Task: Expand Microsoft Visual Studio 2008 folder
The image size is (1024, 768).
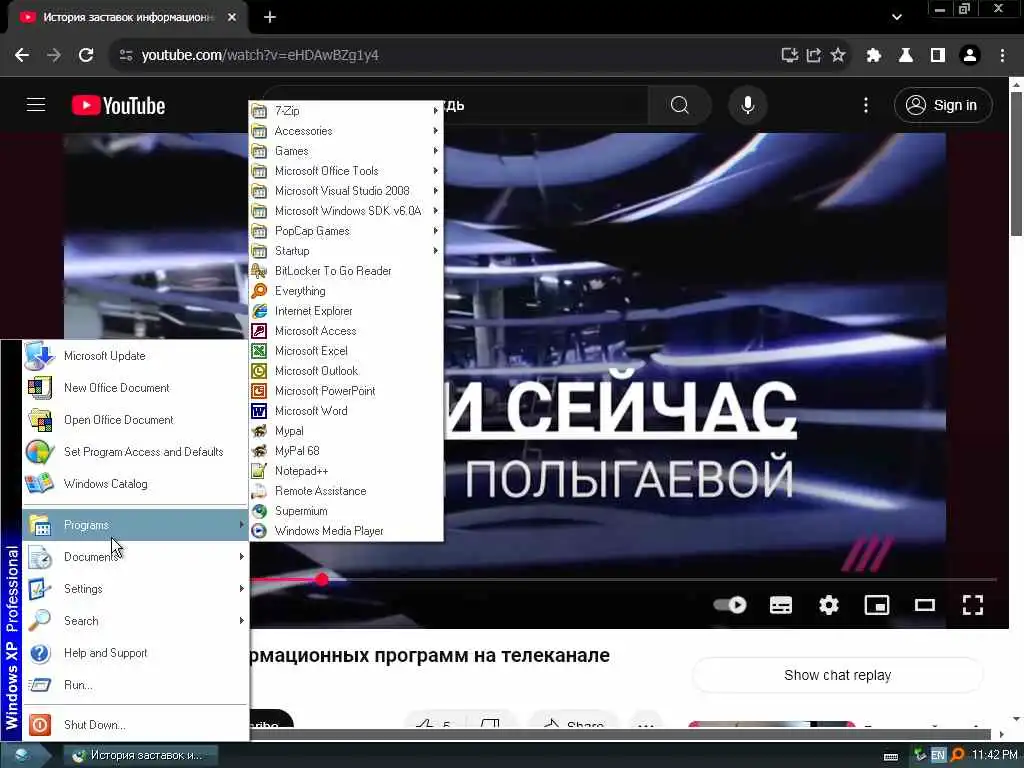Action: coord(346,191)
